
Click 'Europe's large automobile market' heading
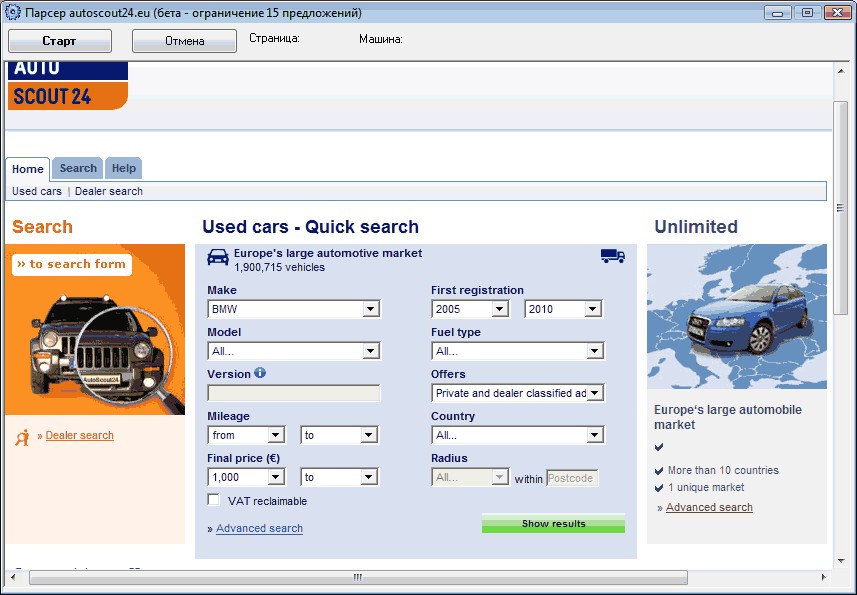pyautogui.click(x=727, y=417)
